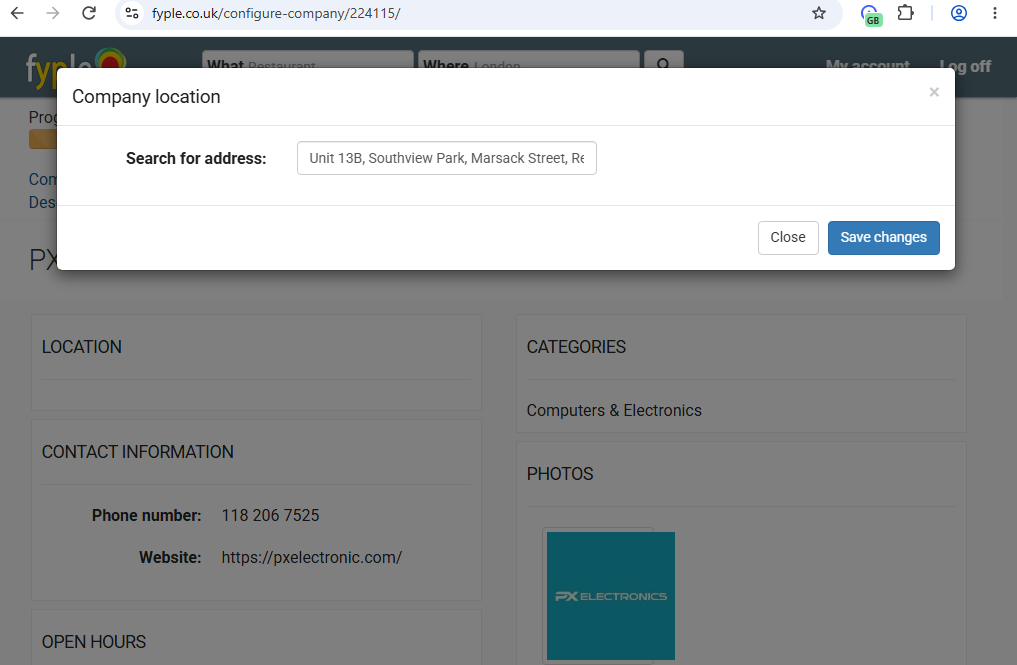This screenshot has width=1017, height=665.
Task: Click phone number 118 206 7525
Action: coord(270,515)
